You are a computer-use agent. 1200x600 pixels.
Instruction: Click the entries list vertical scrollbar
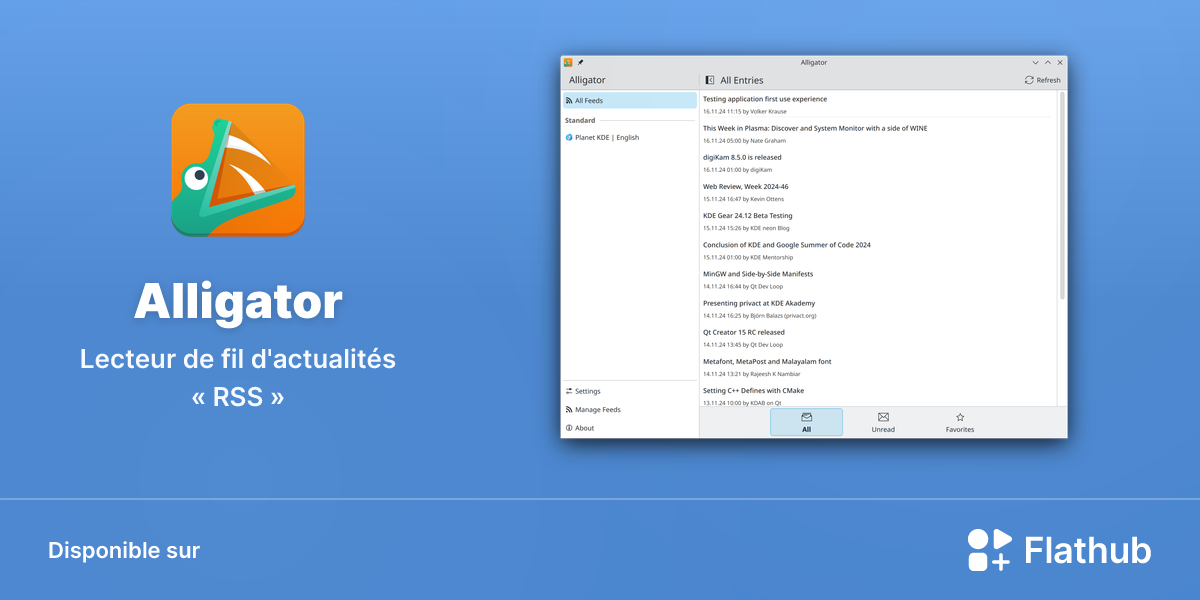click(x=1062, y=195)
